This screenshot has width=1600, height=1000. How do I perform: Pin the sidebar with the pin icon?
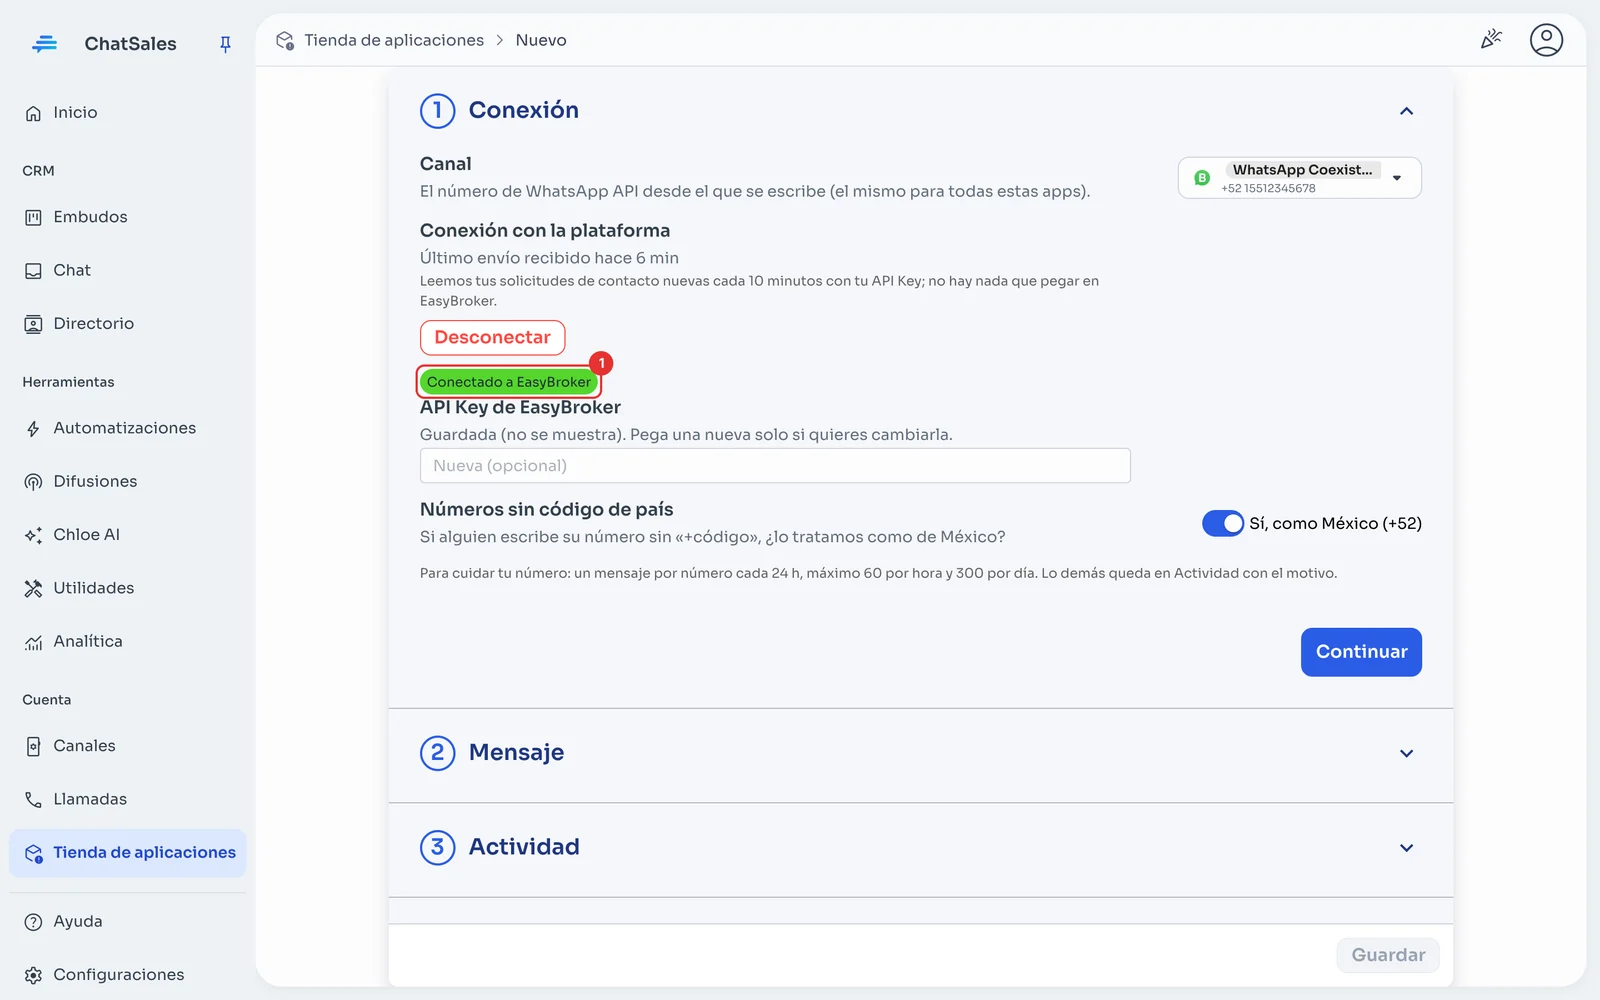(225, 44)
